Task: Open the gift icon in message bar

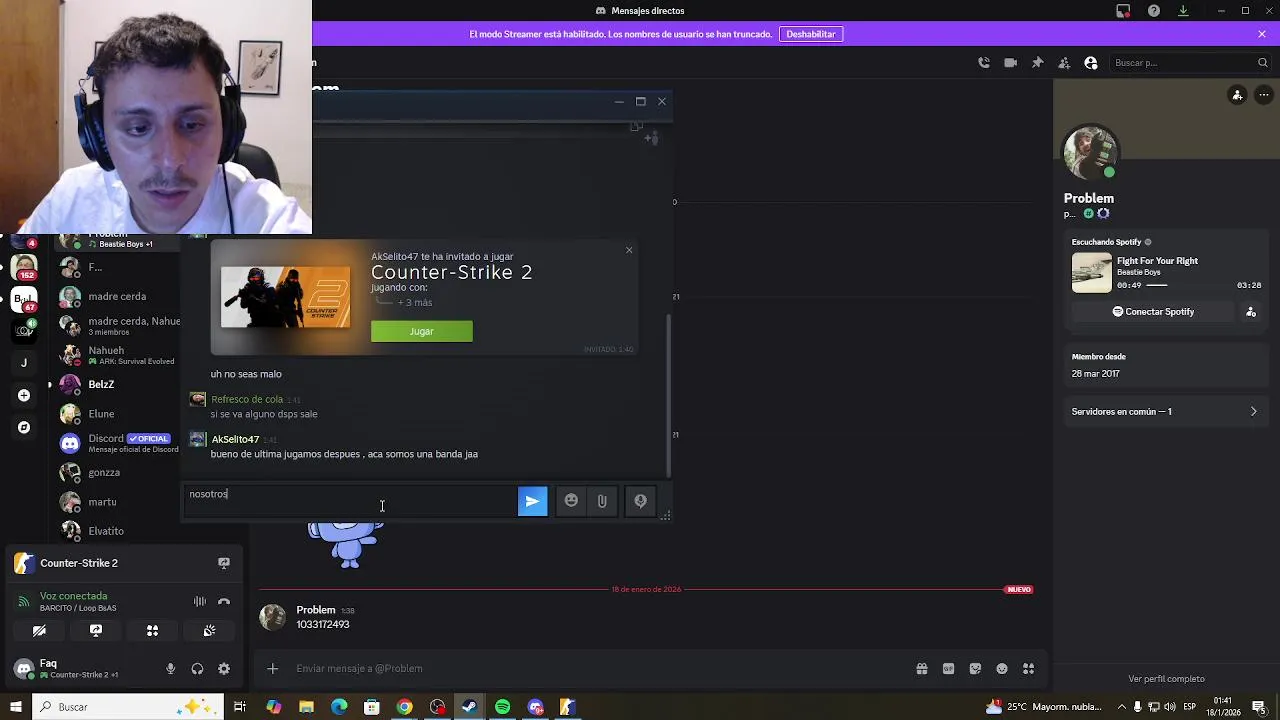Action: (922, 669)
